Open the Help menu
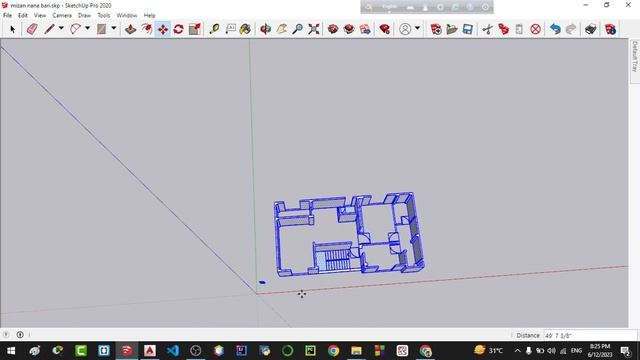This screenshot has width=640, height=360. tap(149, 15)
